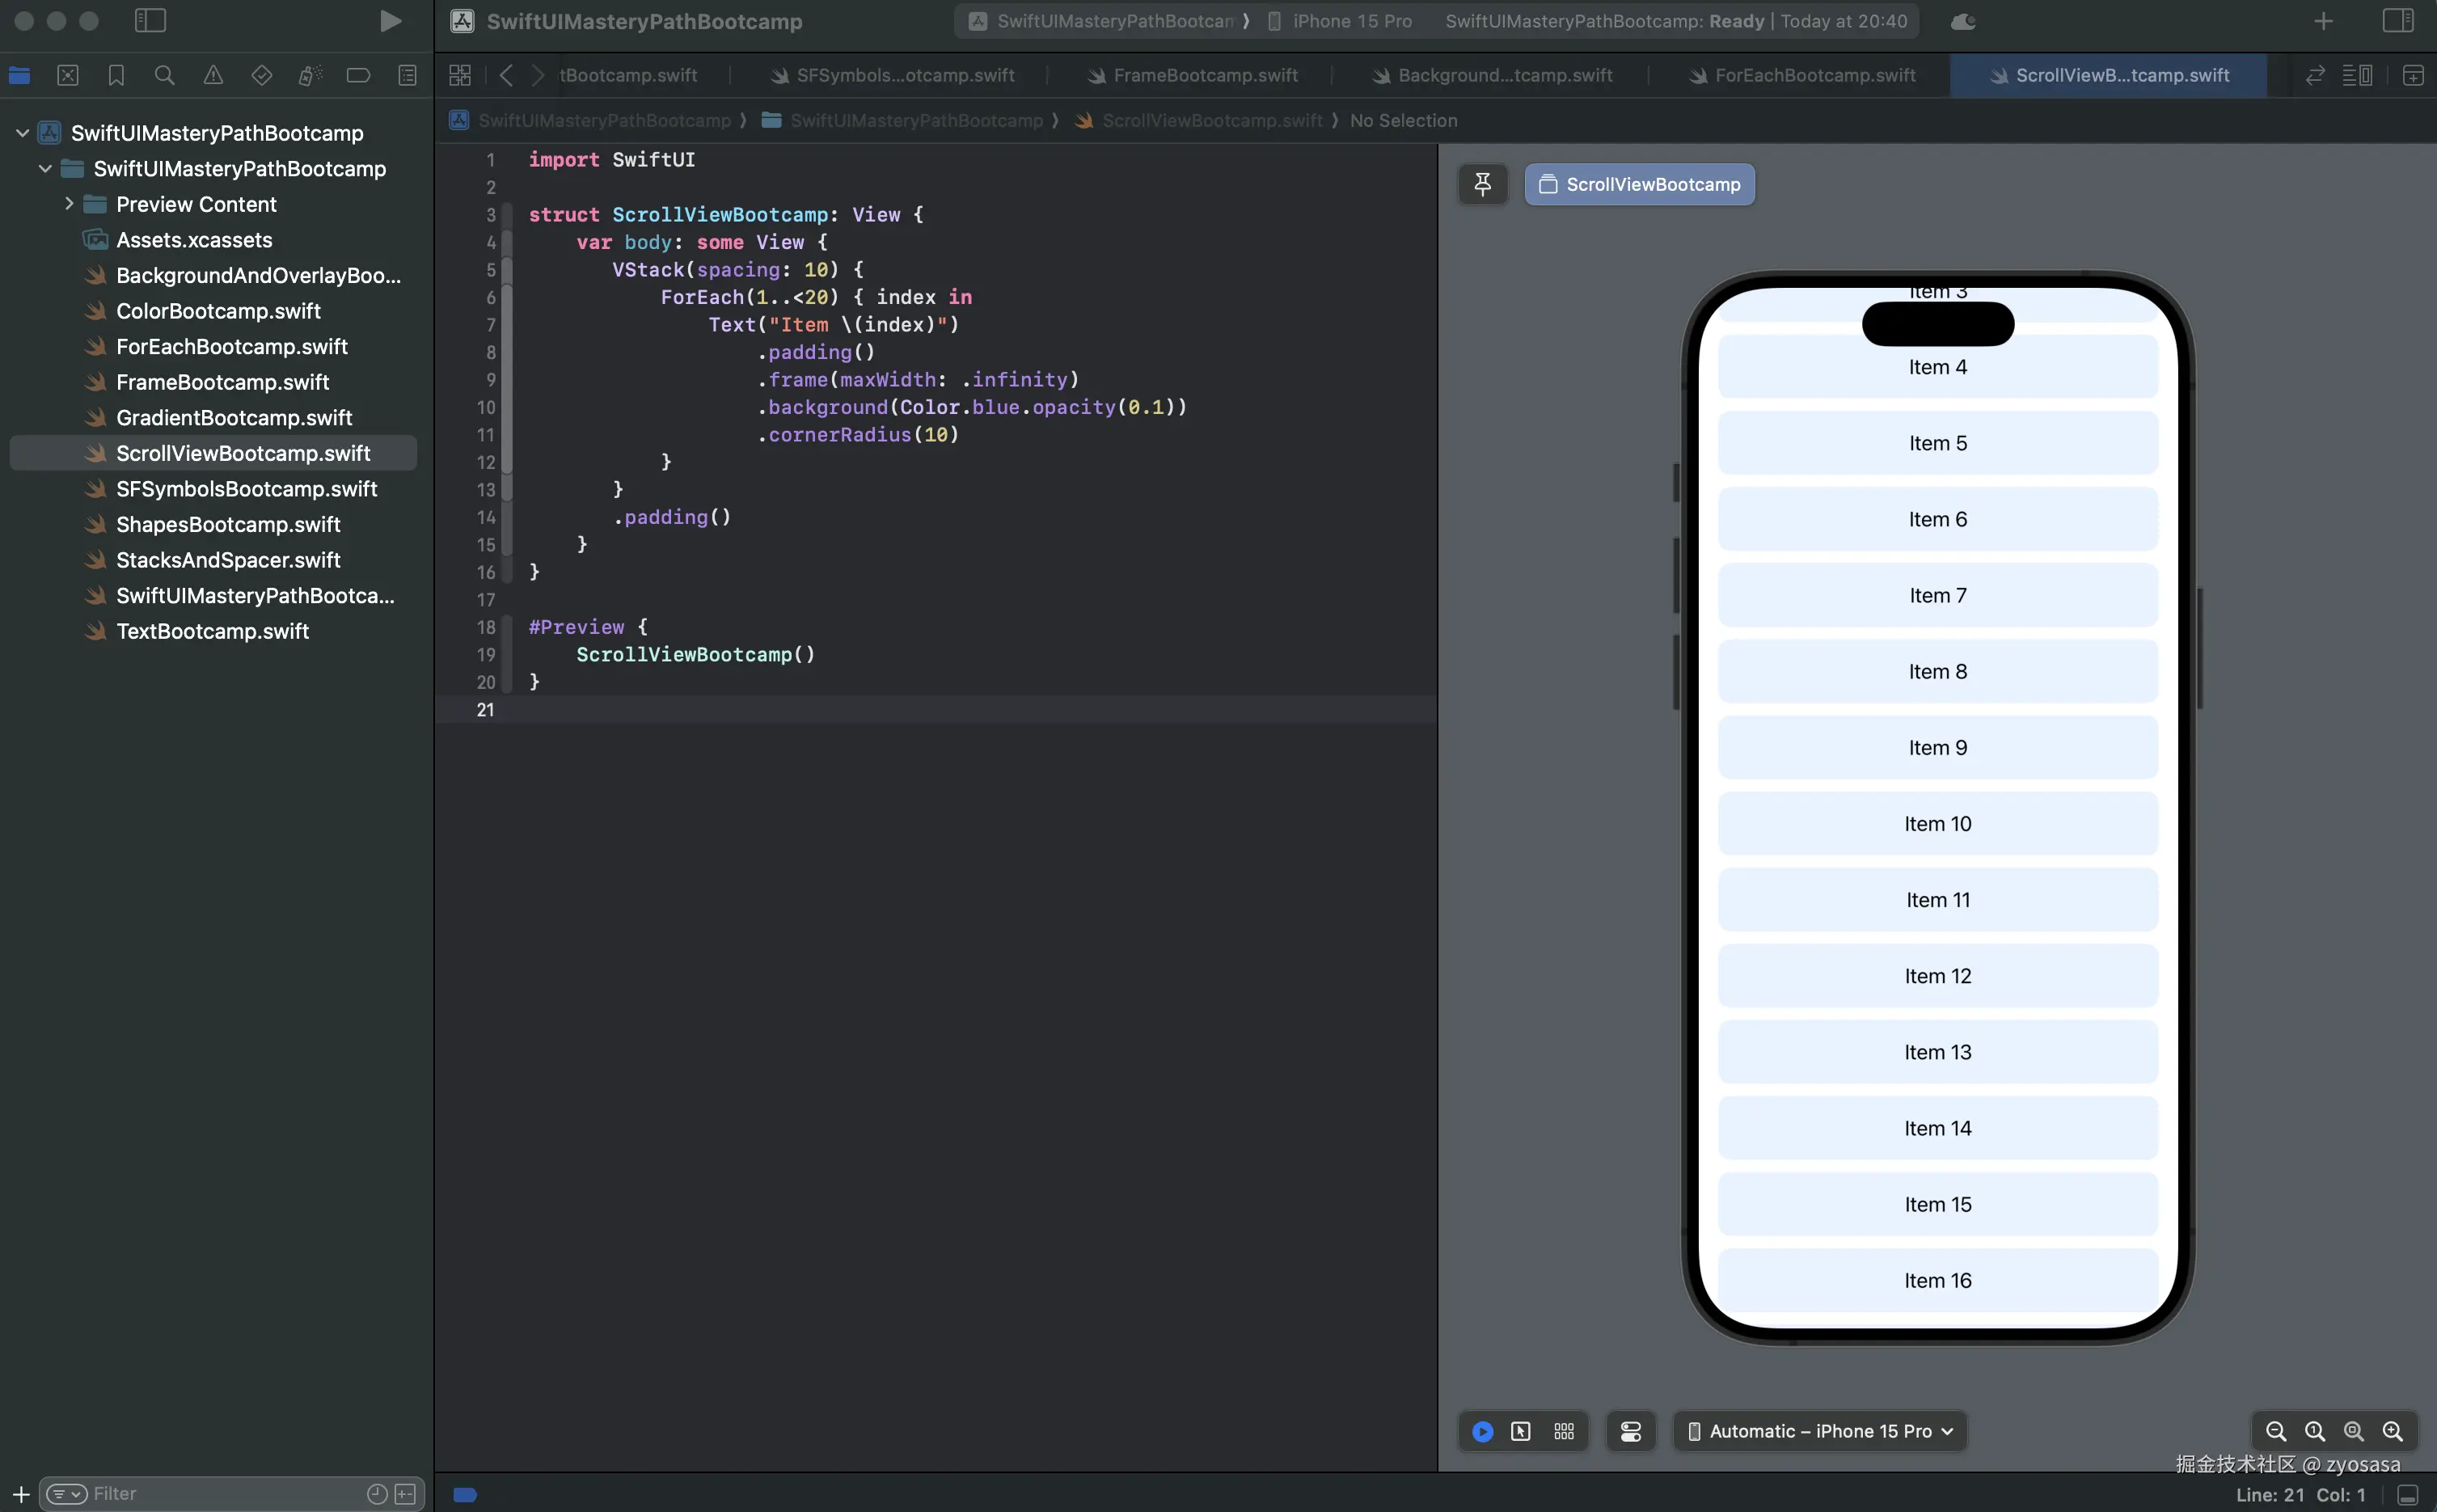
Task: Open the Bookmark navigator icon
Action: (x=116, y=75)
